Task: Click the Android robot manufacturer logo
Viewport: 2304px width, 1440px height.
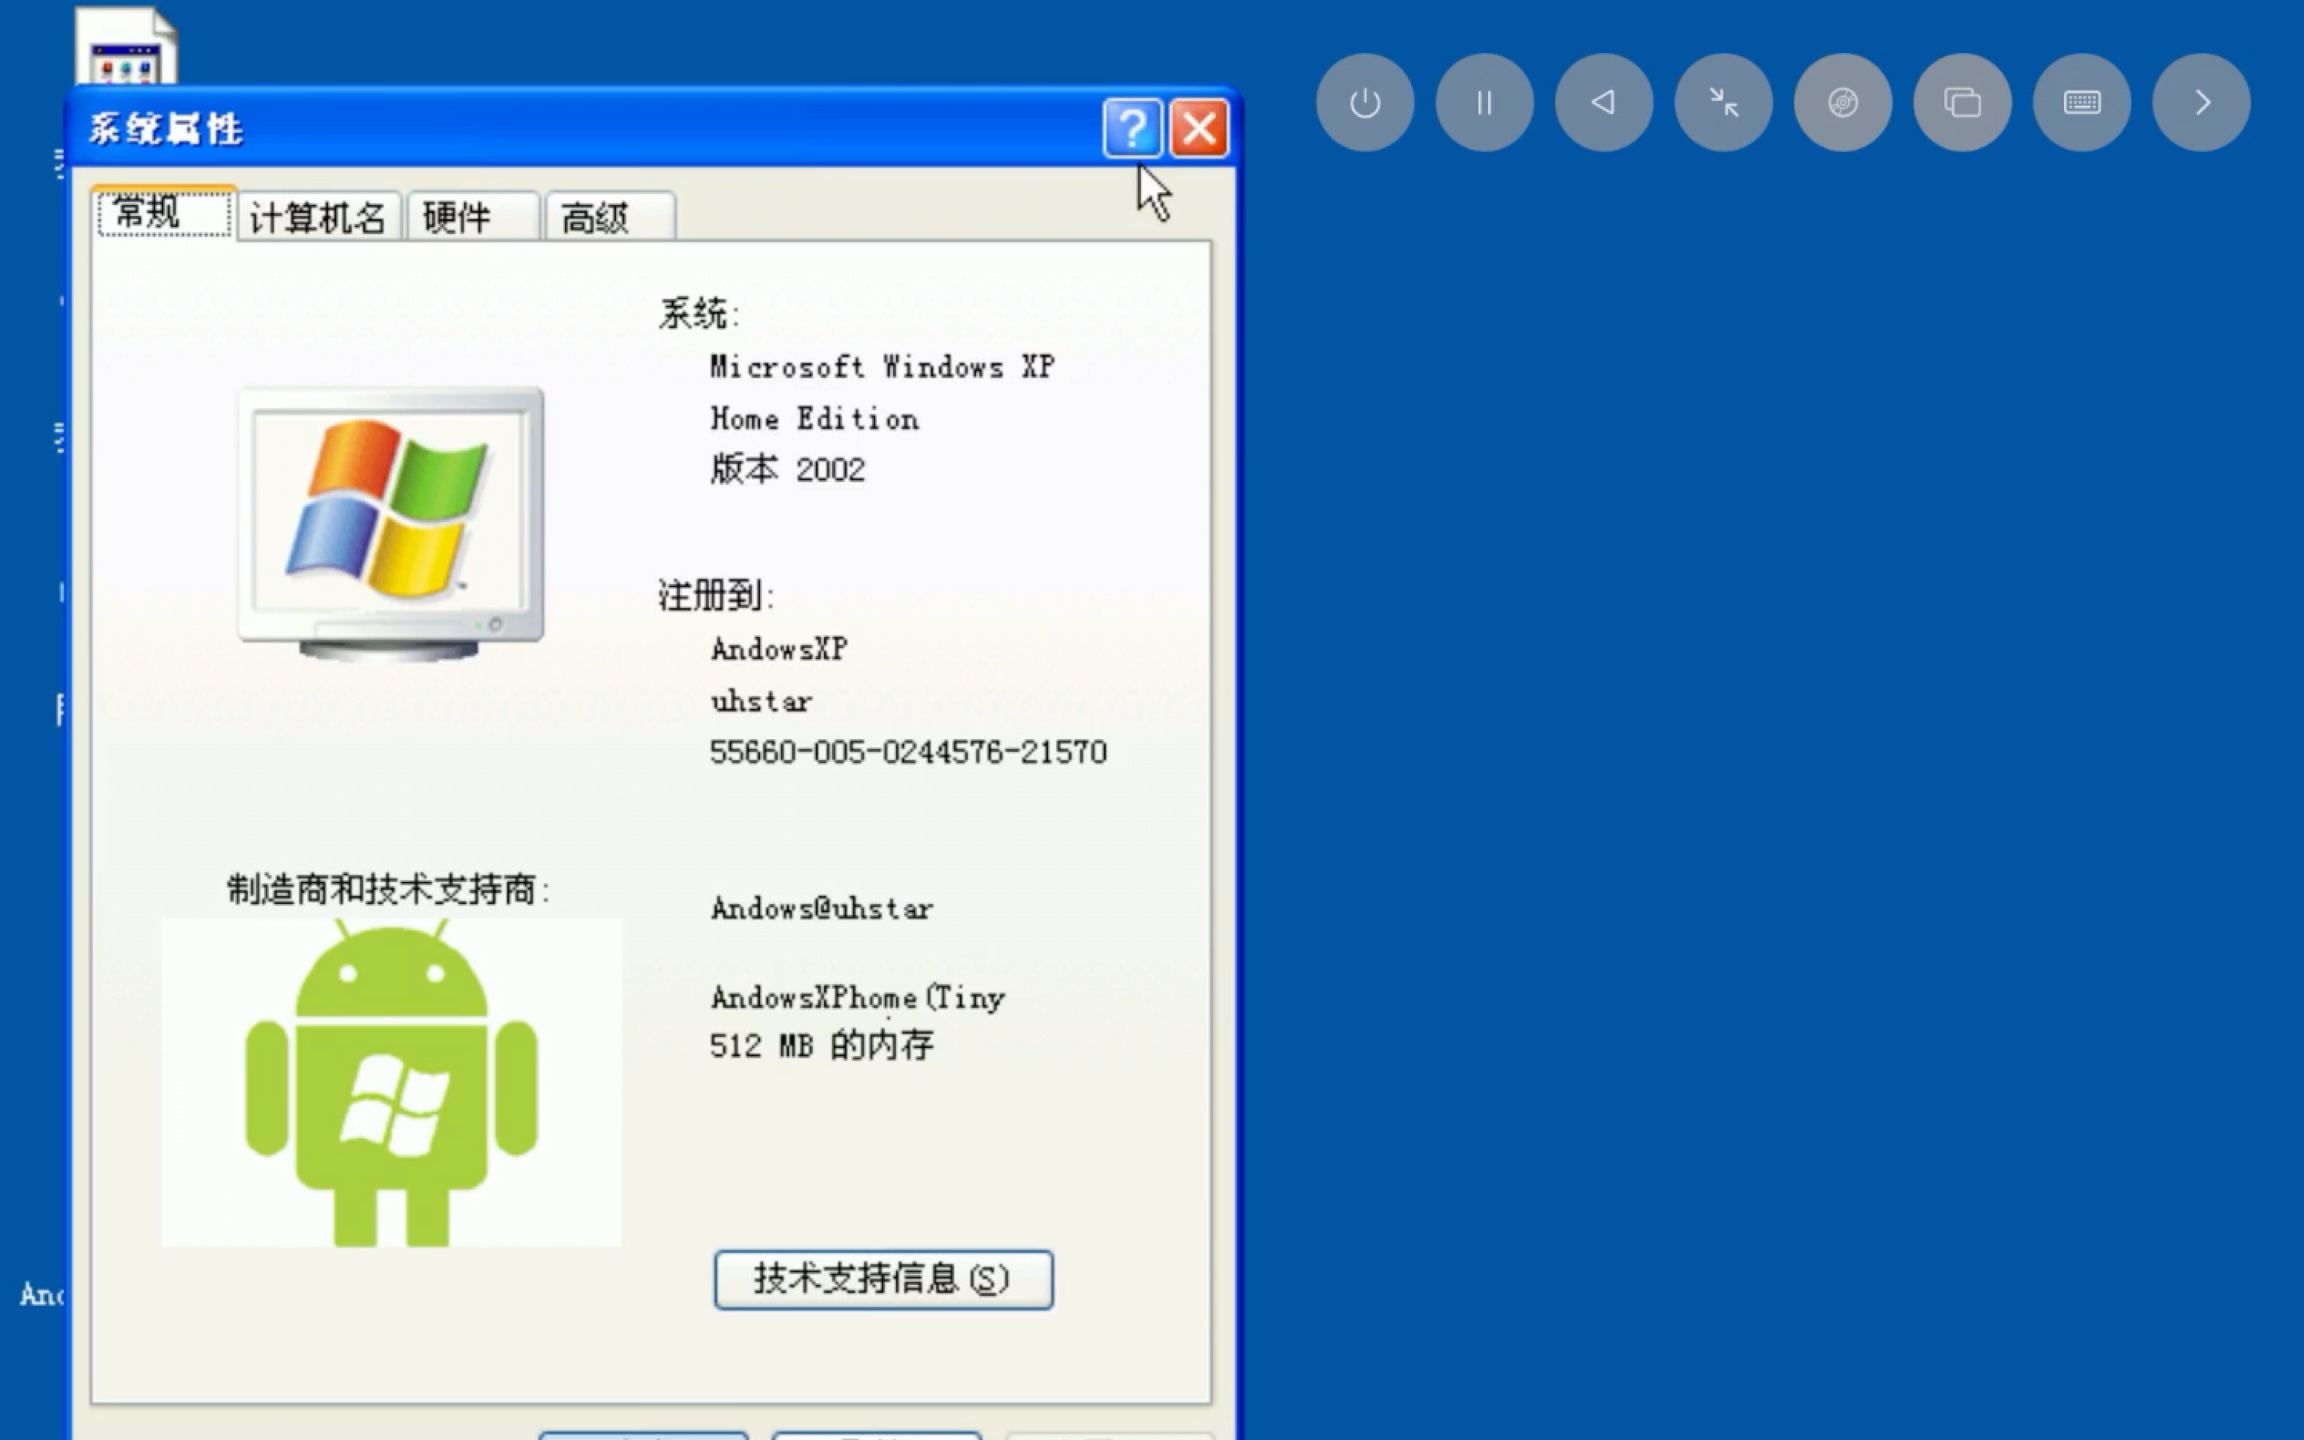Action: [x=391, y=1083]
